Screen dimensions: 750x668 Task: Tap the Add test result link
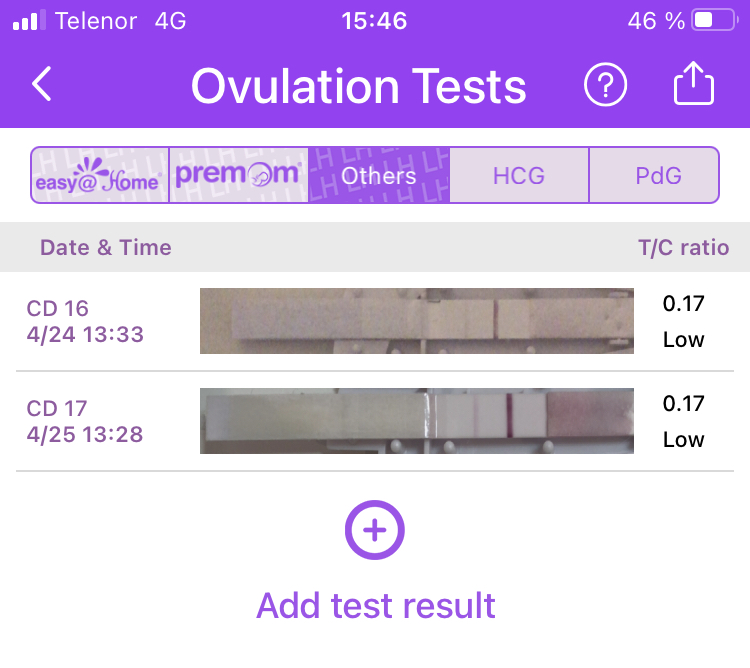click(x=375, y=605)
